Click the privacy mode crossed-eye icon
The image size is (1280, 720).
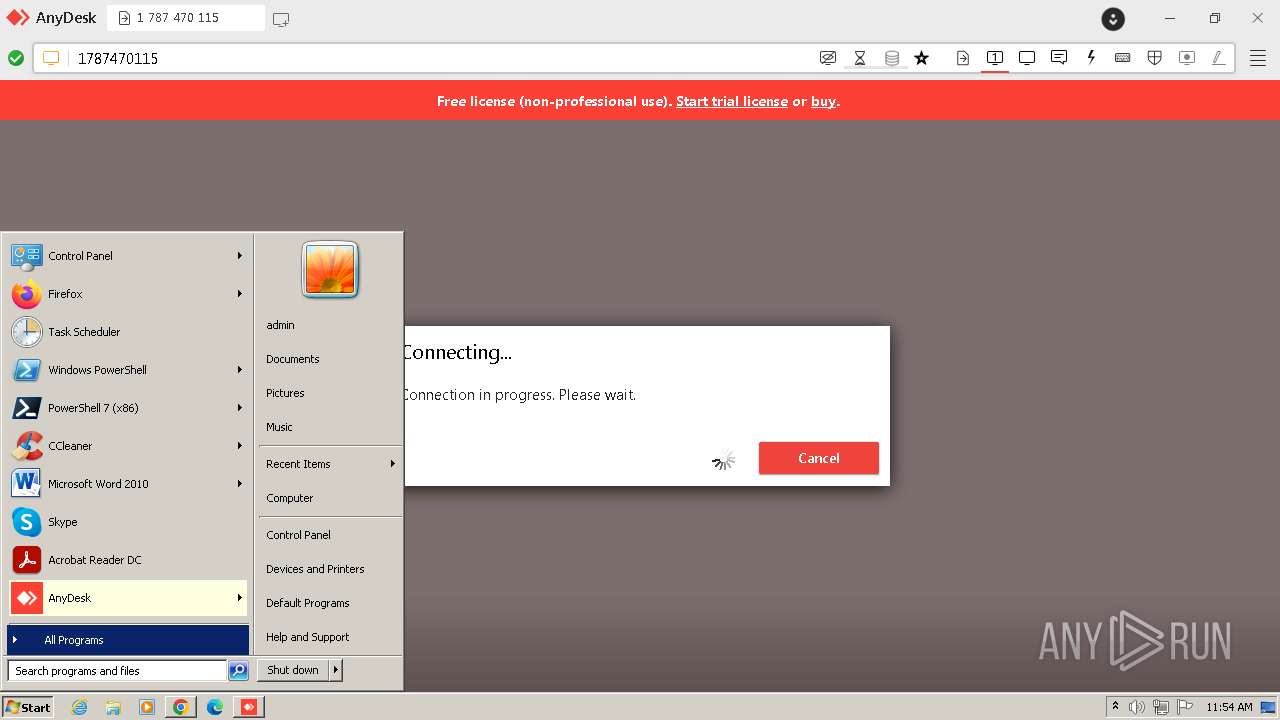(828, 58)
